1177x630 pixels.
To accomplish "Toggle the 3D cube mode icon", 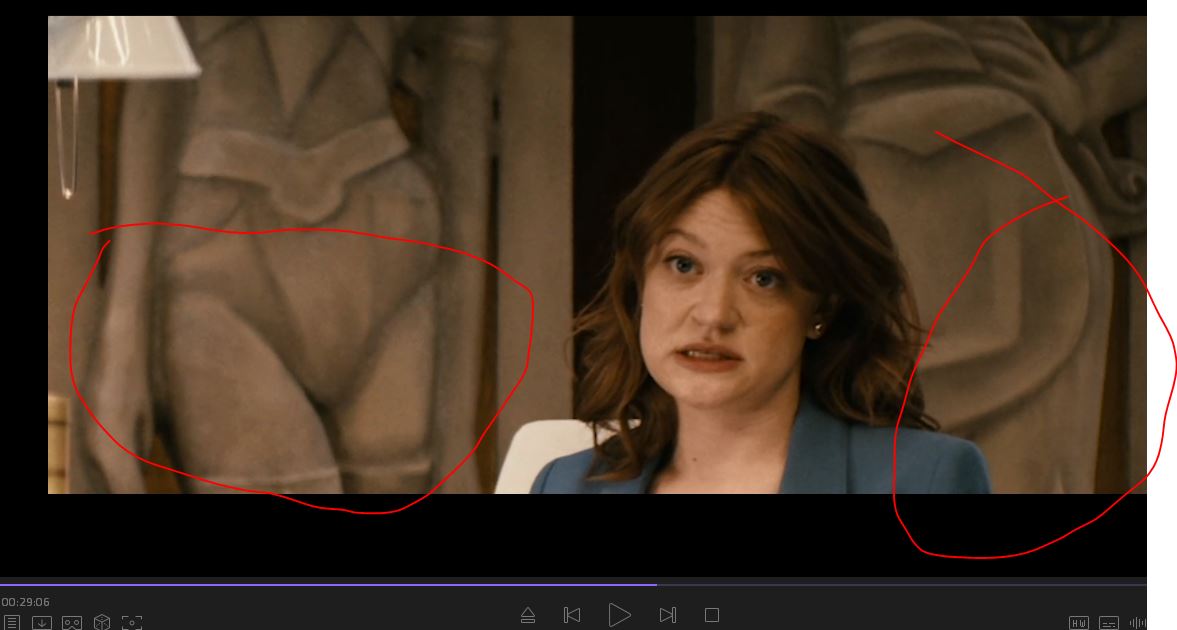I will point(102,622).
